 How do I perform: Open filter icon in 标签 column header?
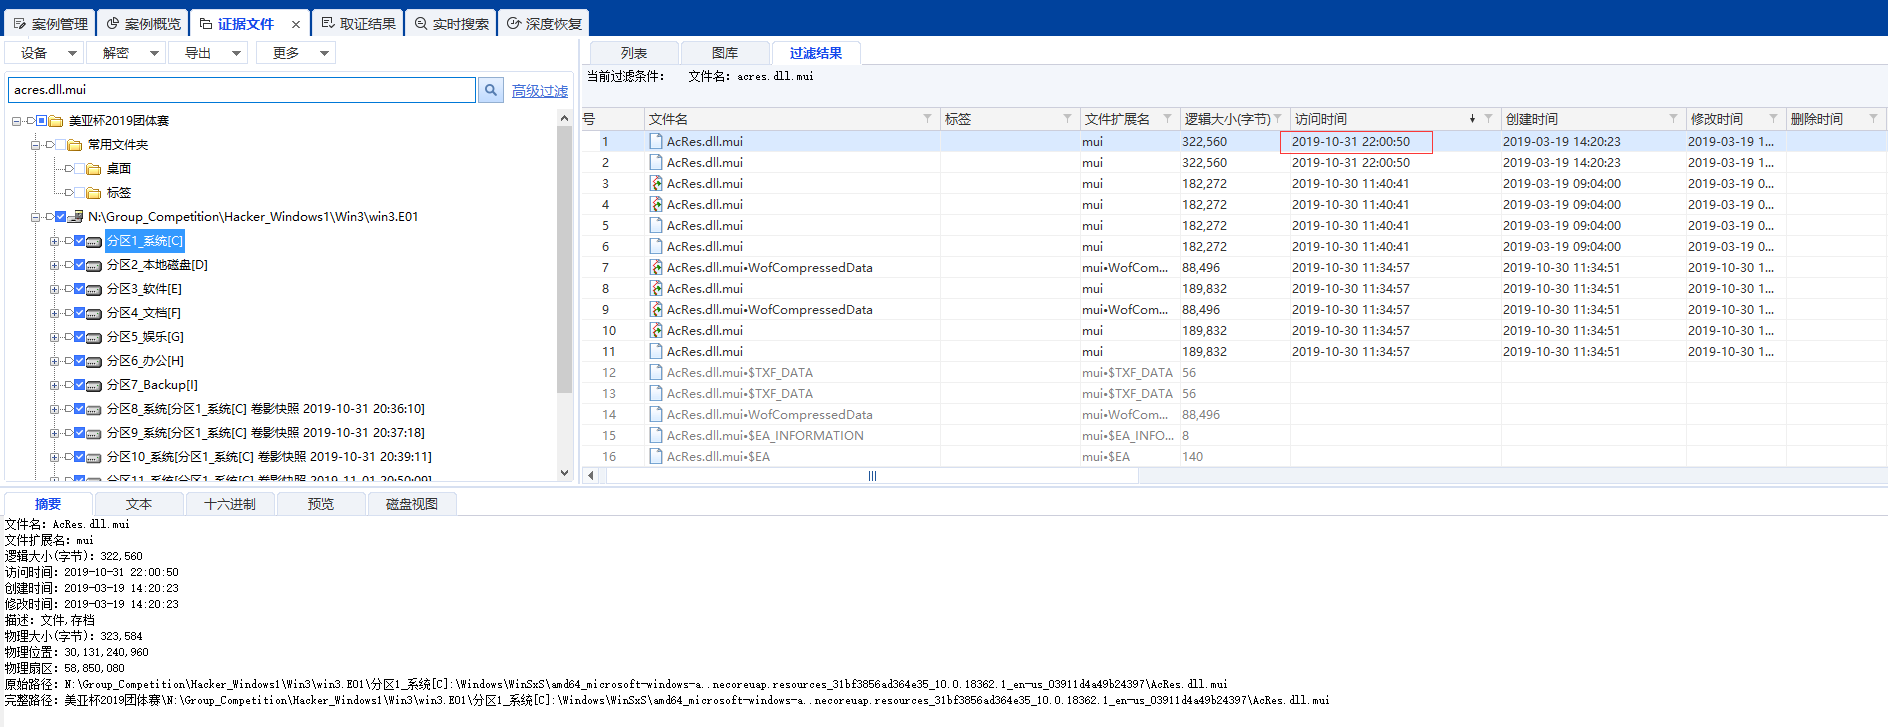1067,119
